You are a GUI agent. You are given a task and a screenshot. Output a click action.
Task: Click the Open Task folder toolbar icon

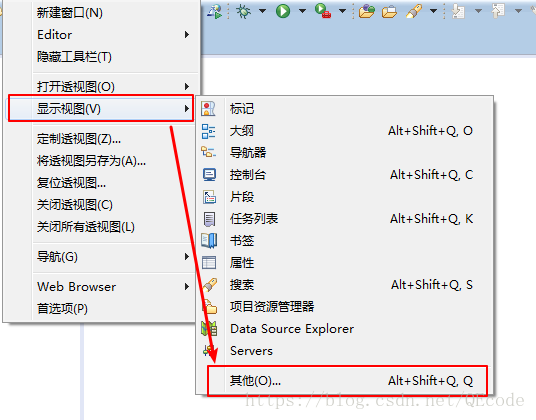pos(389,12)
